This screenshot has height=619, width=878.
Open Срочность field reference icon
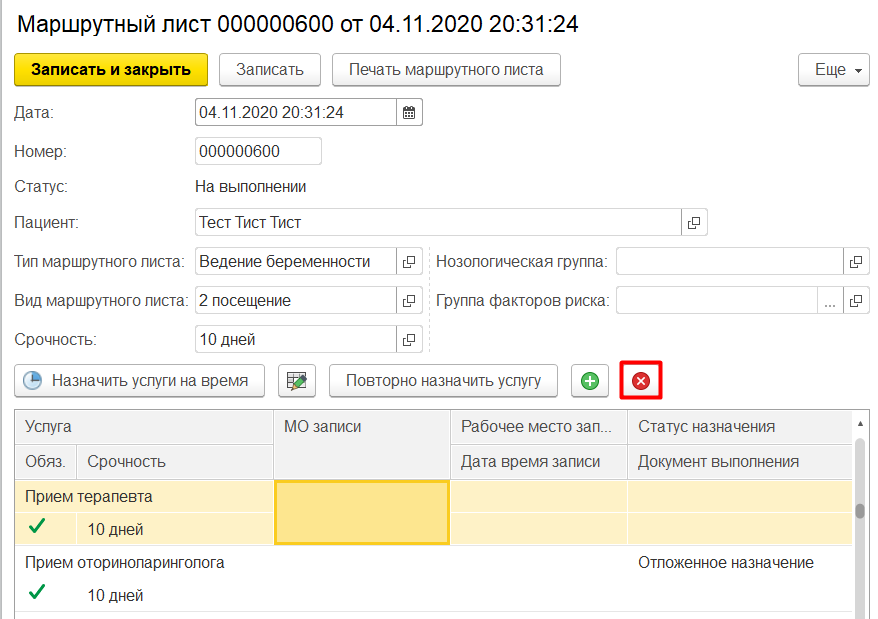(409, 339)
